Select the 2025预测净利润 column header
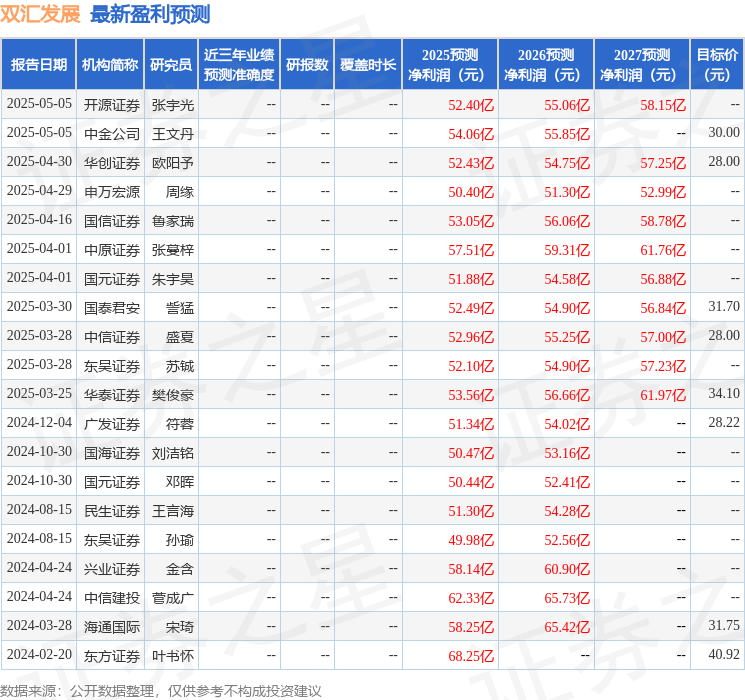The width and height of the screenshot is (745, 700). coord(450,65)
